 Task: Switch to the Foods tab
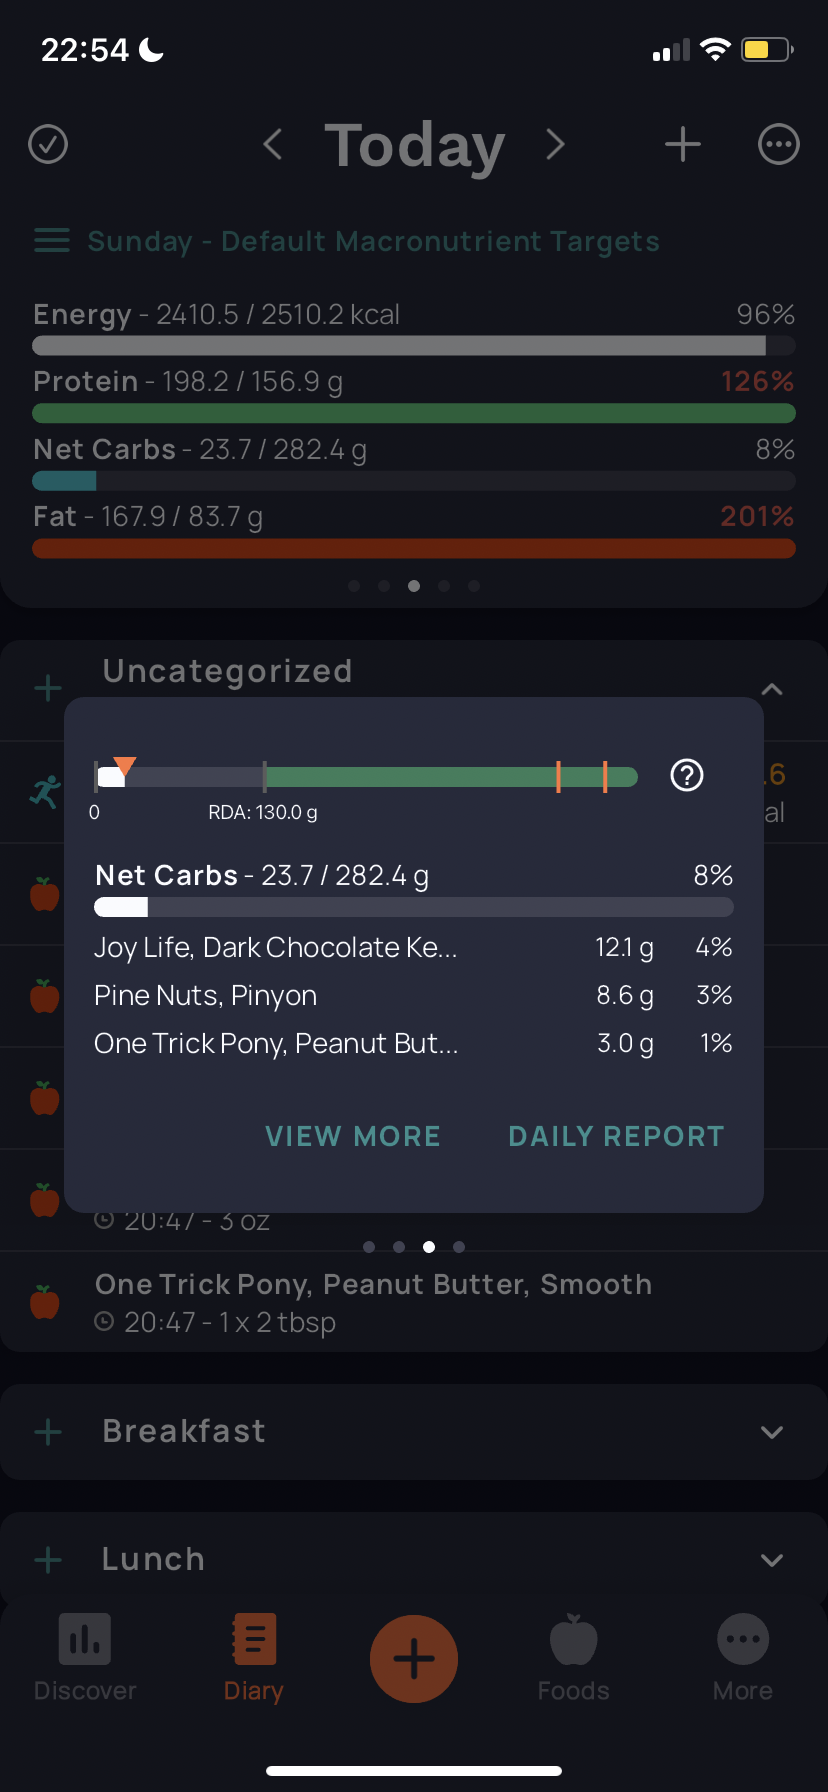click(x=573, y=1659)
